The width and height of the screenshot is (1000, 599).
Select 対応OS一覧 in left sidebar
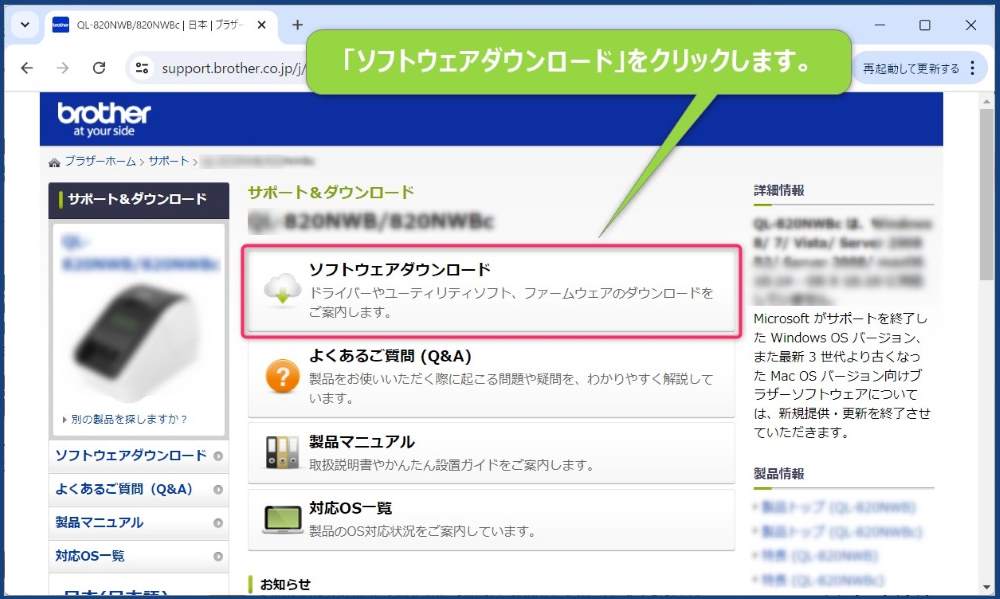[90, 556]
